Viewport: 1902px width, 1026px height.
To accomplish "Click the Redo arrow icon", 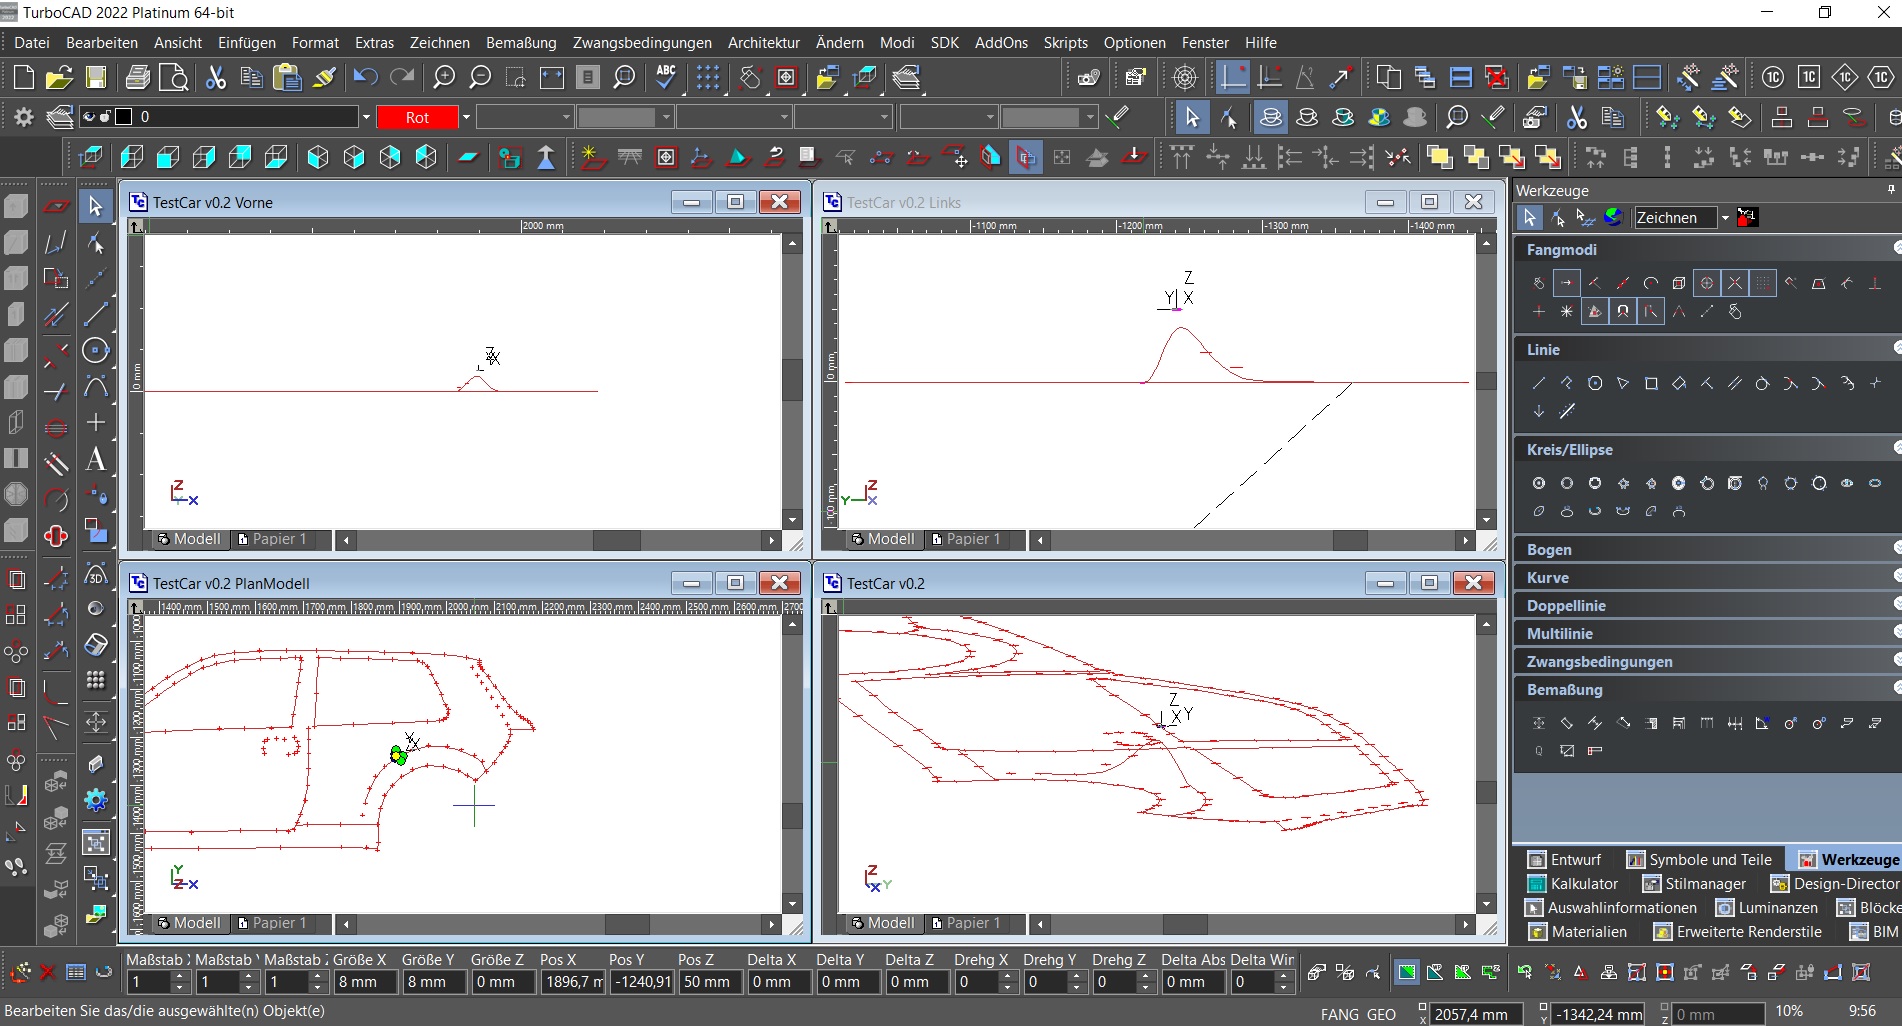I will [x=402, y=77].
